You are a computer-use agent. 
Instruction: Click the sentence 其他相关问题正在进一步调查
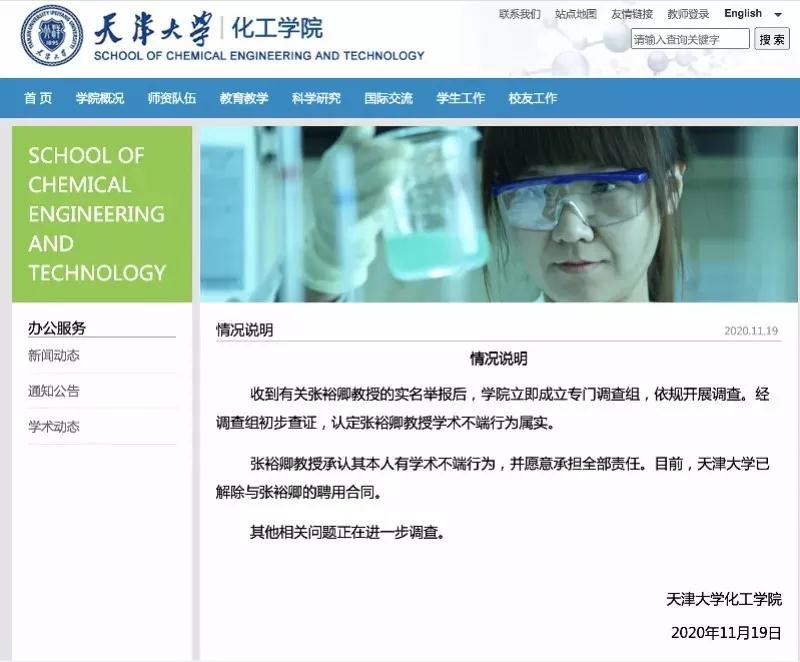(346, 532)
